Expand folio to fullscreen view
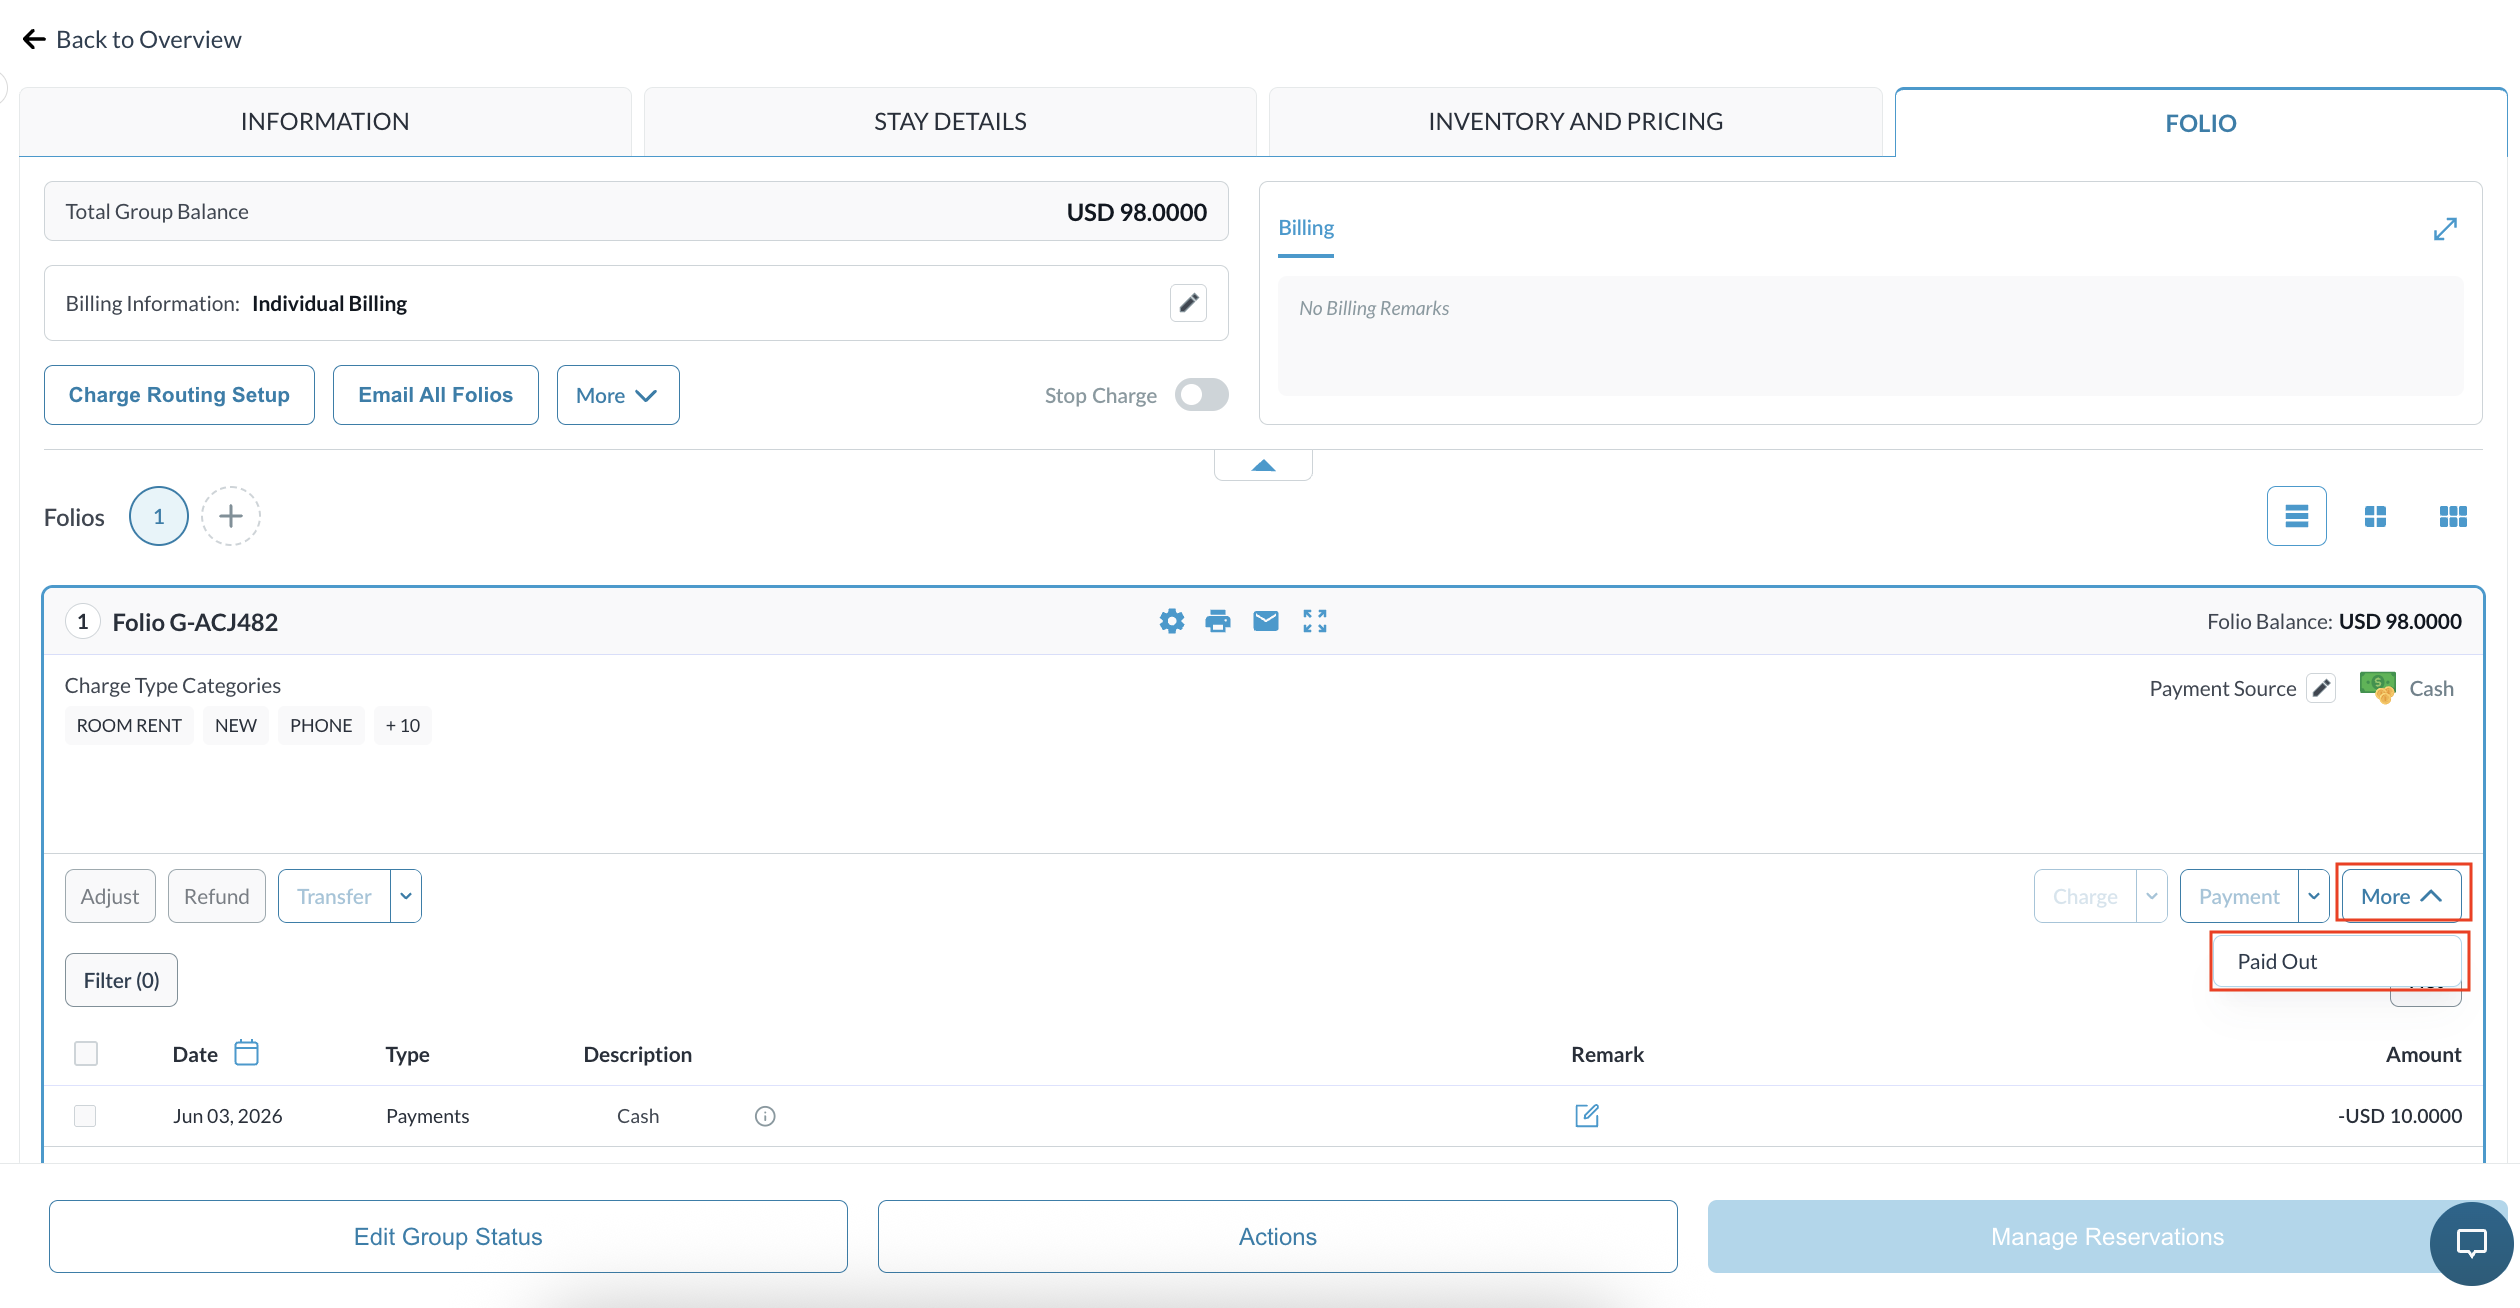The height and width of the screenshot is (1308, 2520). (x=1314, y=621)
